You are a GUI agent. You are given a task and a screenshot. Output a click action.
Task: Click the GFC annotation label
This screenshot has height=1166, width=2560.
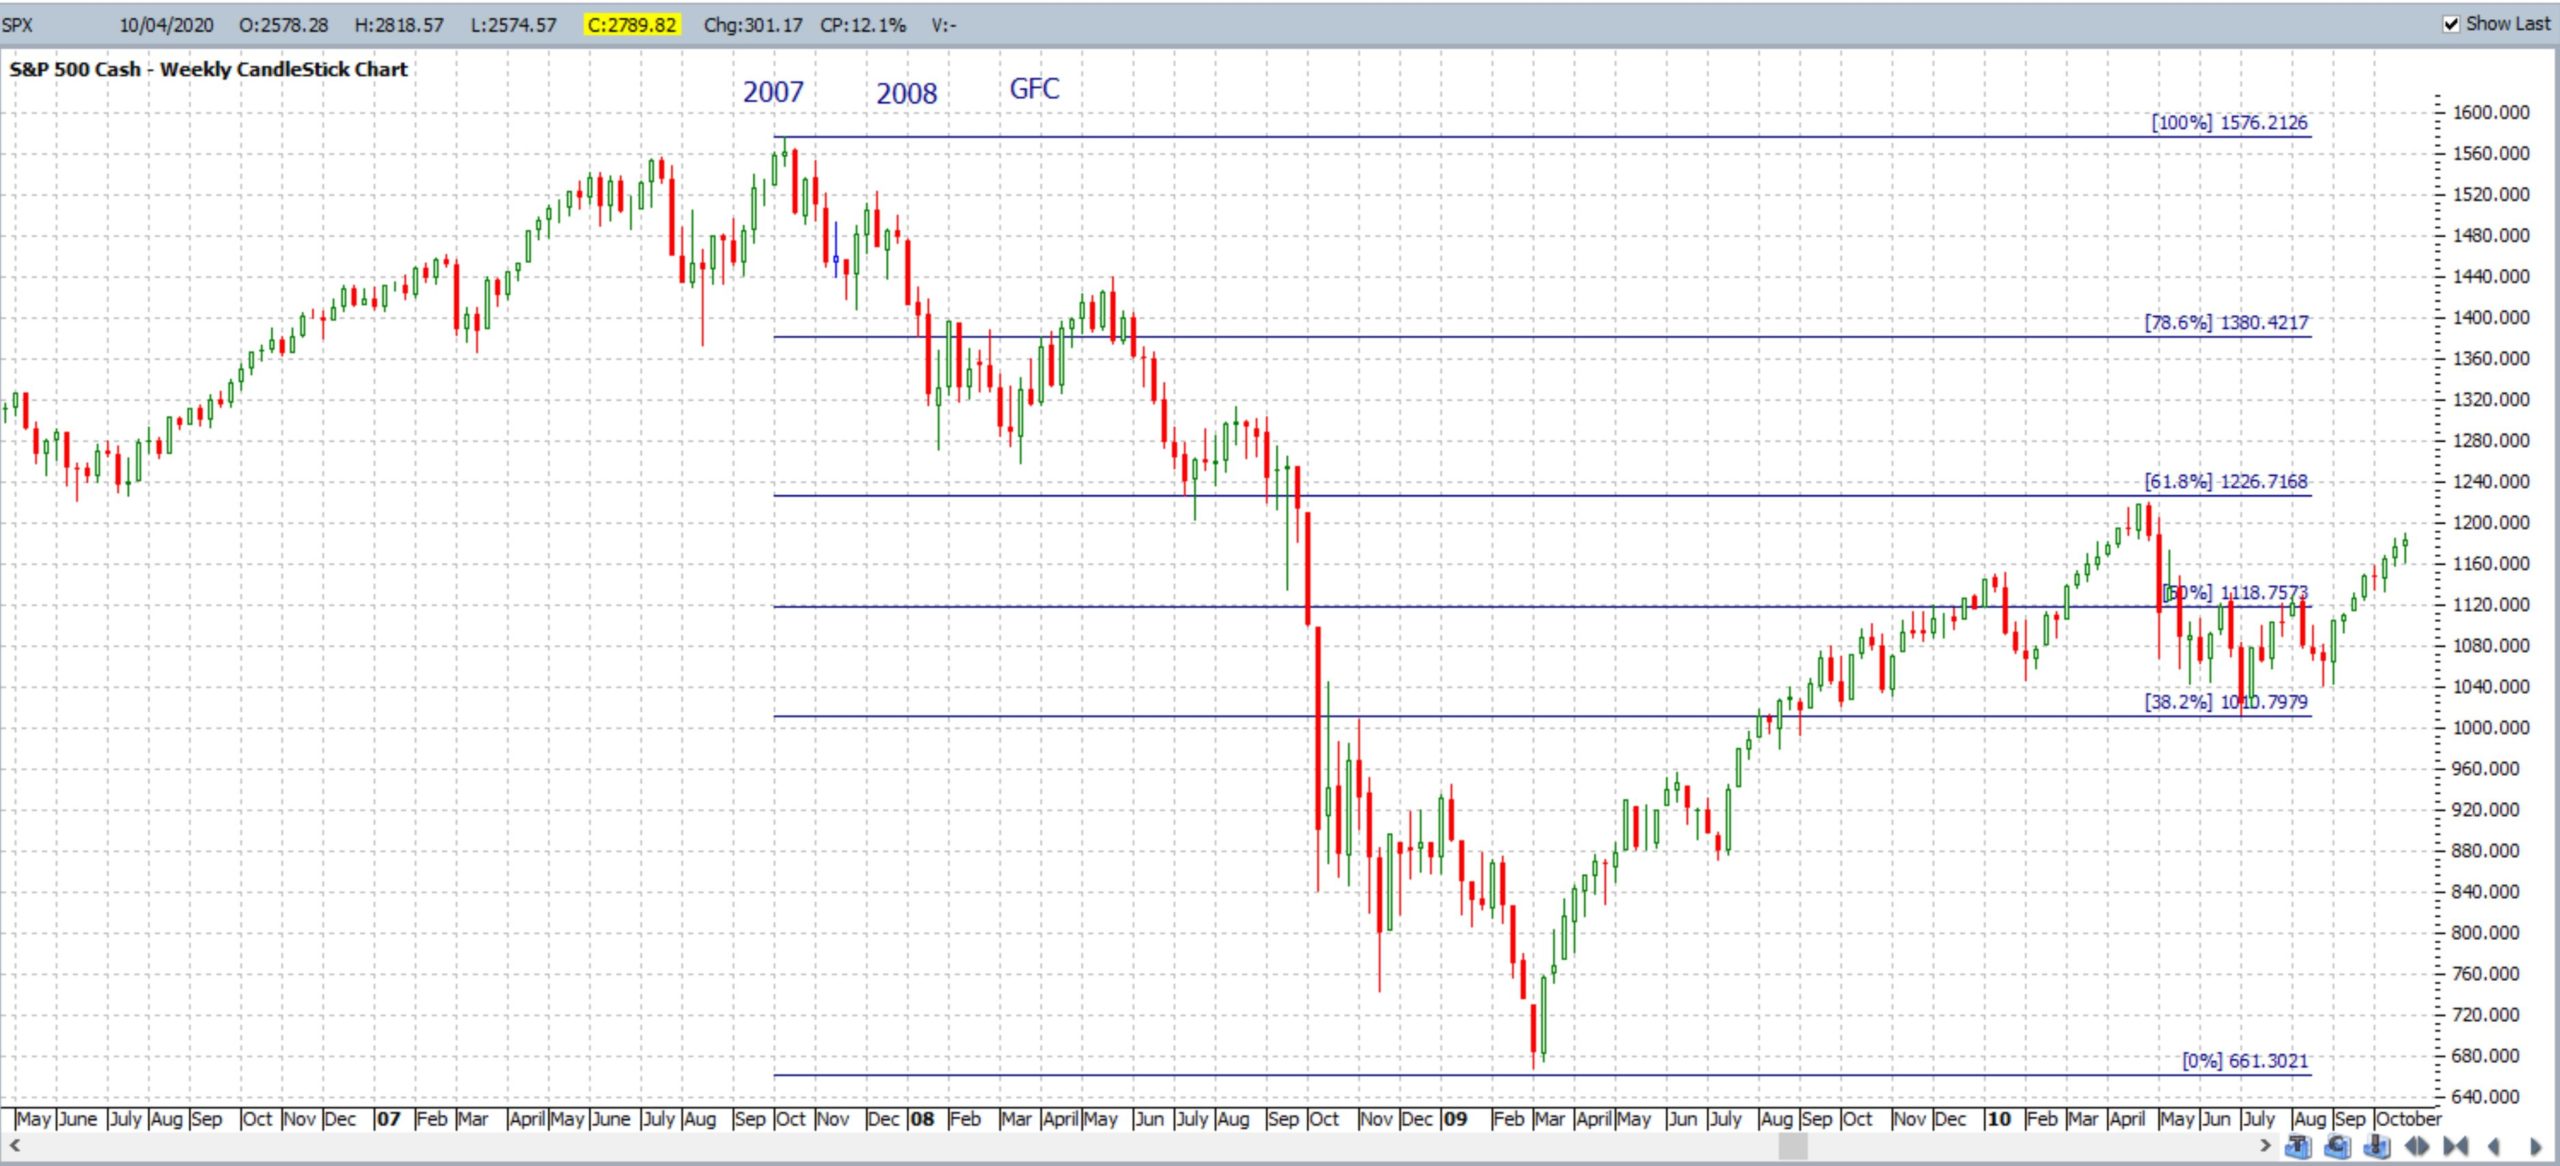coord(1034,89)
